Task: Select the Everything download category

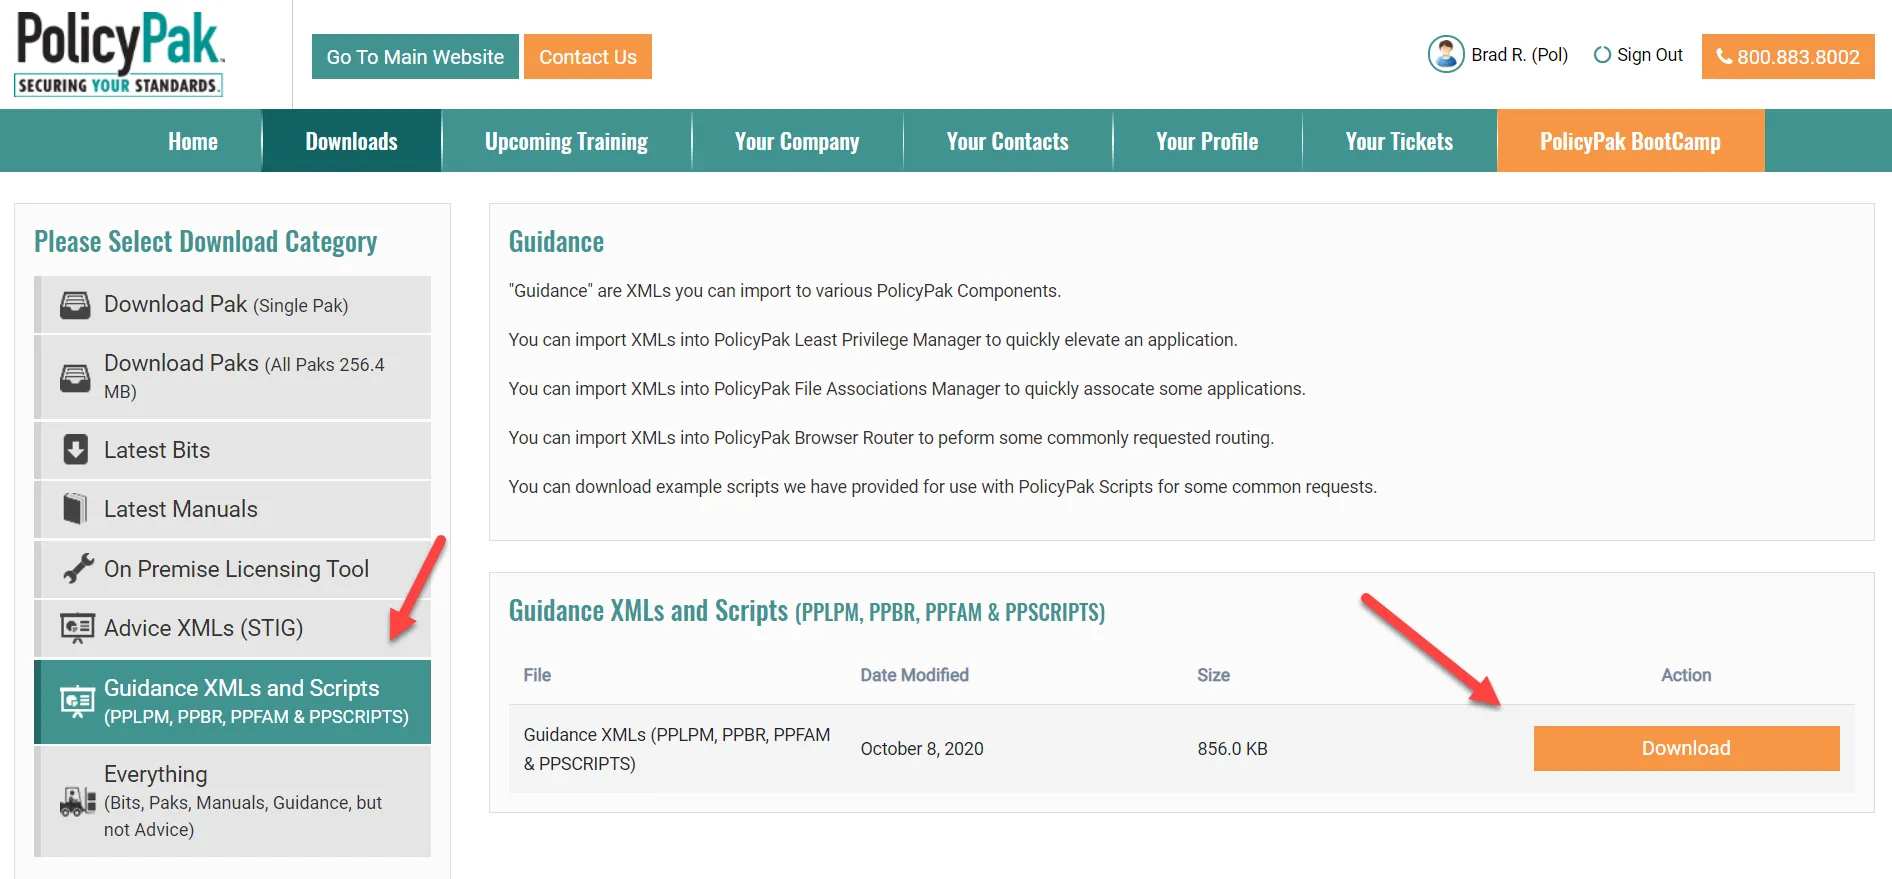Action: click(233, 801)
